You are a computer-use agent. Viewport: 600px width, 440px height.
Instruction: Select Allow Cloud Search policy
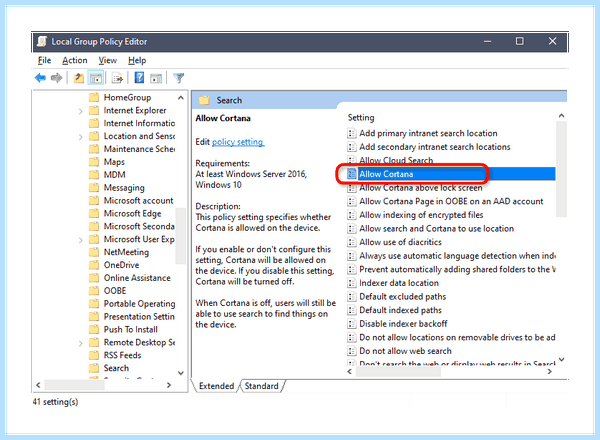click(396, 160)
